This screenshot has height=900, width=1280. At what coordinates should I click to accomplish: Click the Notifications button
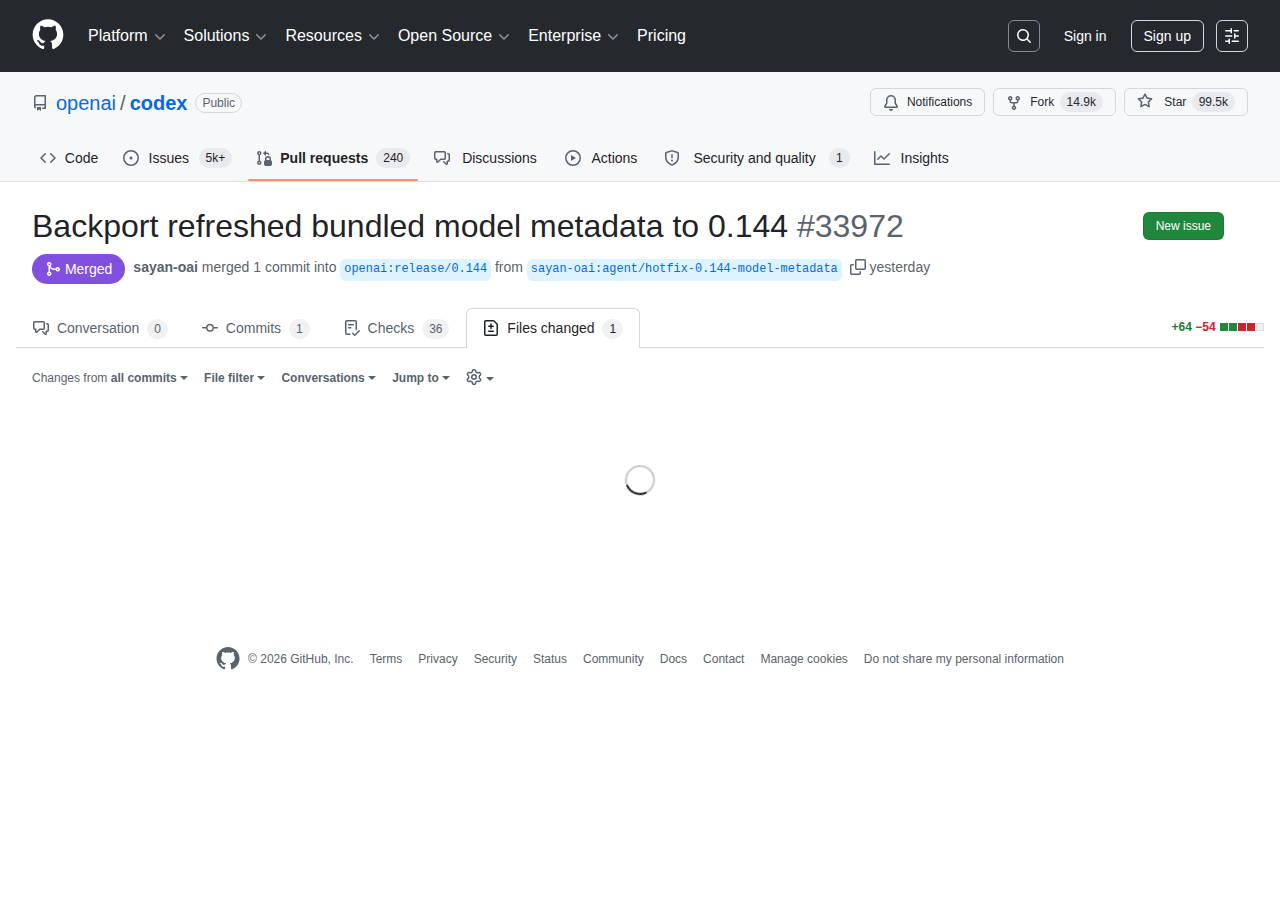(927, 102)
